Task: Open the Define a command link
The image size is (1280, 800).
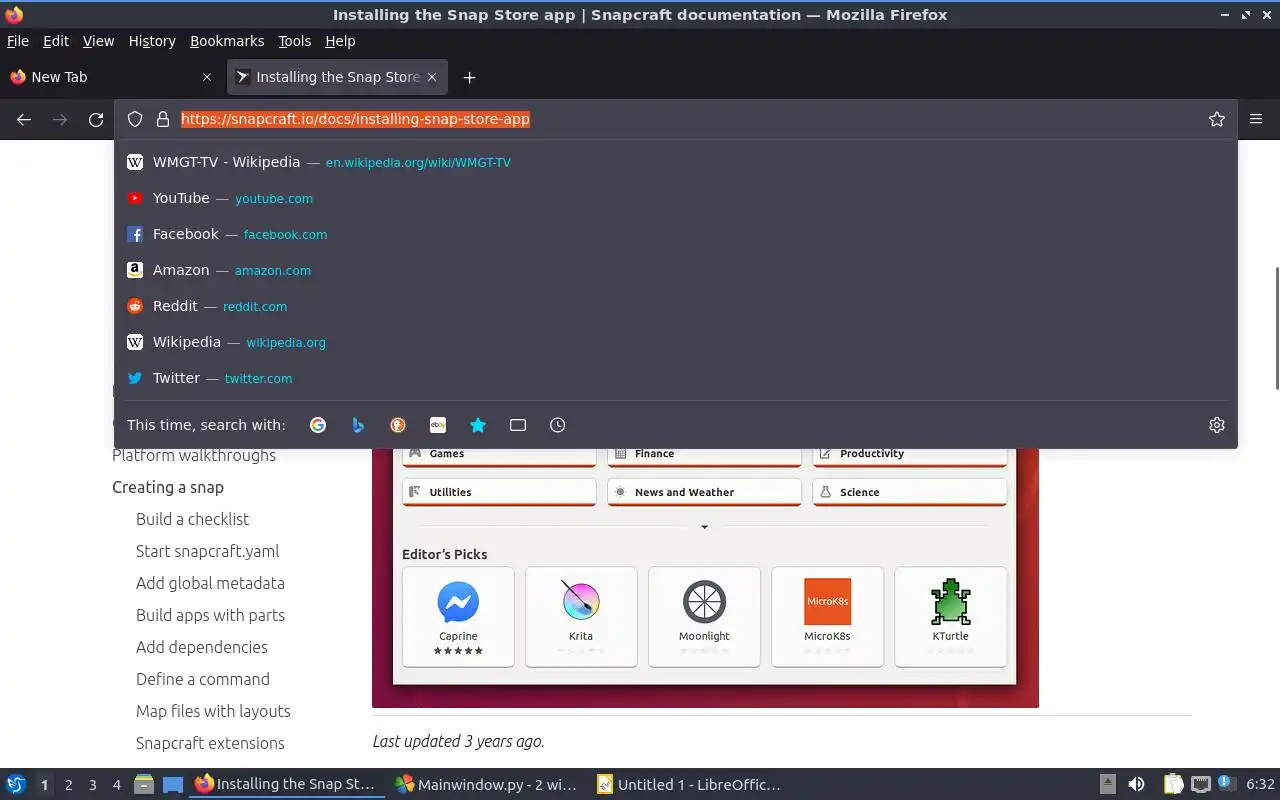Action: point(203,679)
